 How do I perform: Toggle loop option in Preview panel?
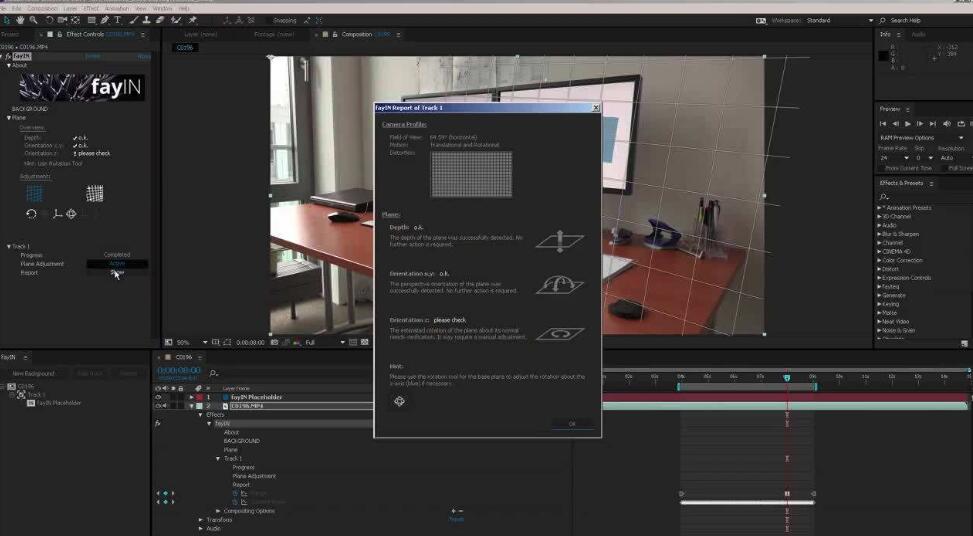click(961, 124)
